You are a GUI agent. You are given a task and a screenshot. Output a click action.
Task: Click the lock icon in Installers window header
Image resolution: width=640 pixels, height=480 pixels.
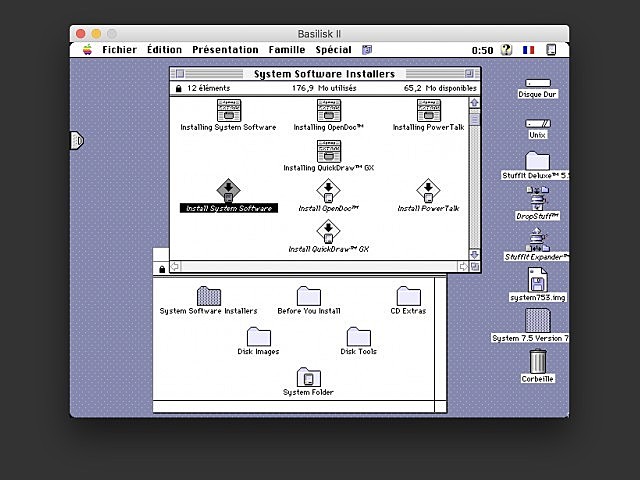coord(178,89)
